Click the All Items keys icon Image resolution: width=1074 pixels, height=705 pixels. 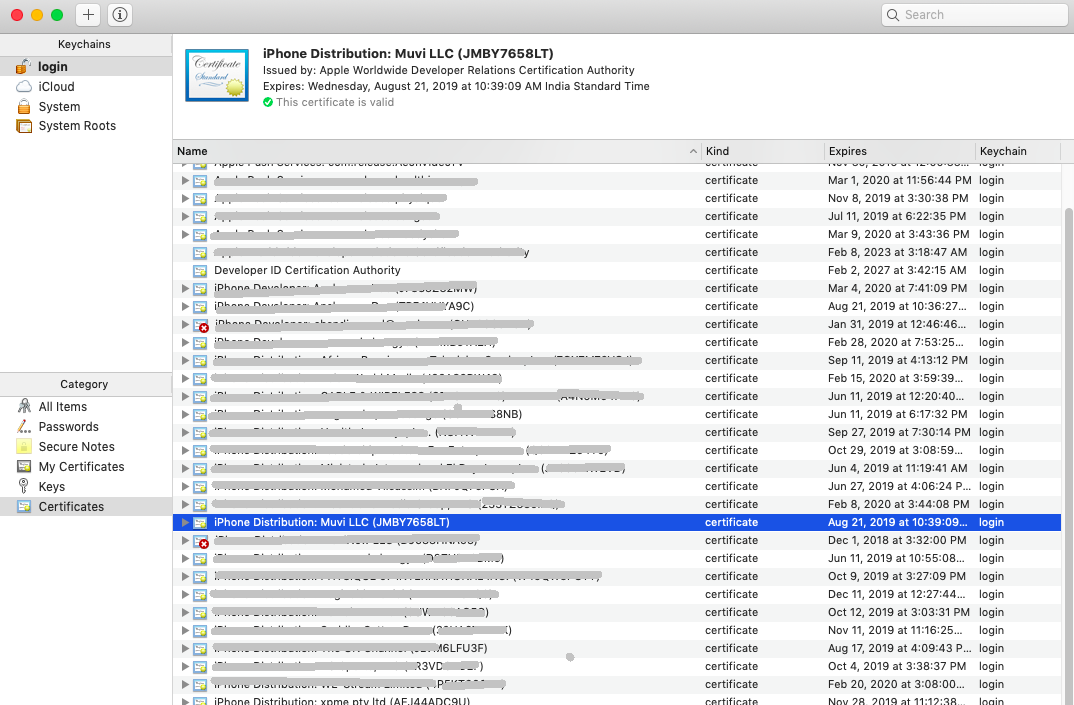coord(24,406)
